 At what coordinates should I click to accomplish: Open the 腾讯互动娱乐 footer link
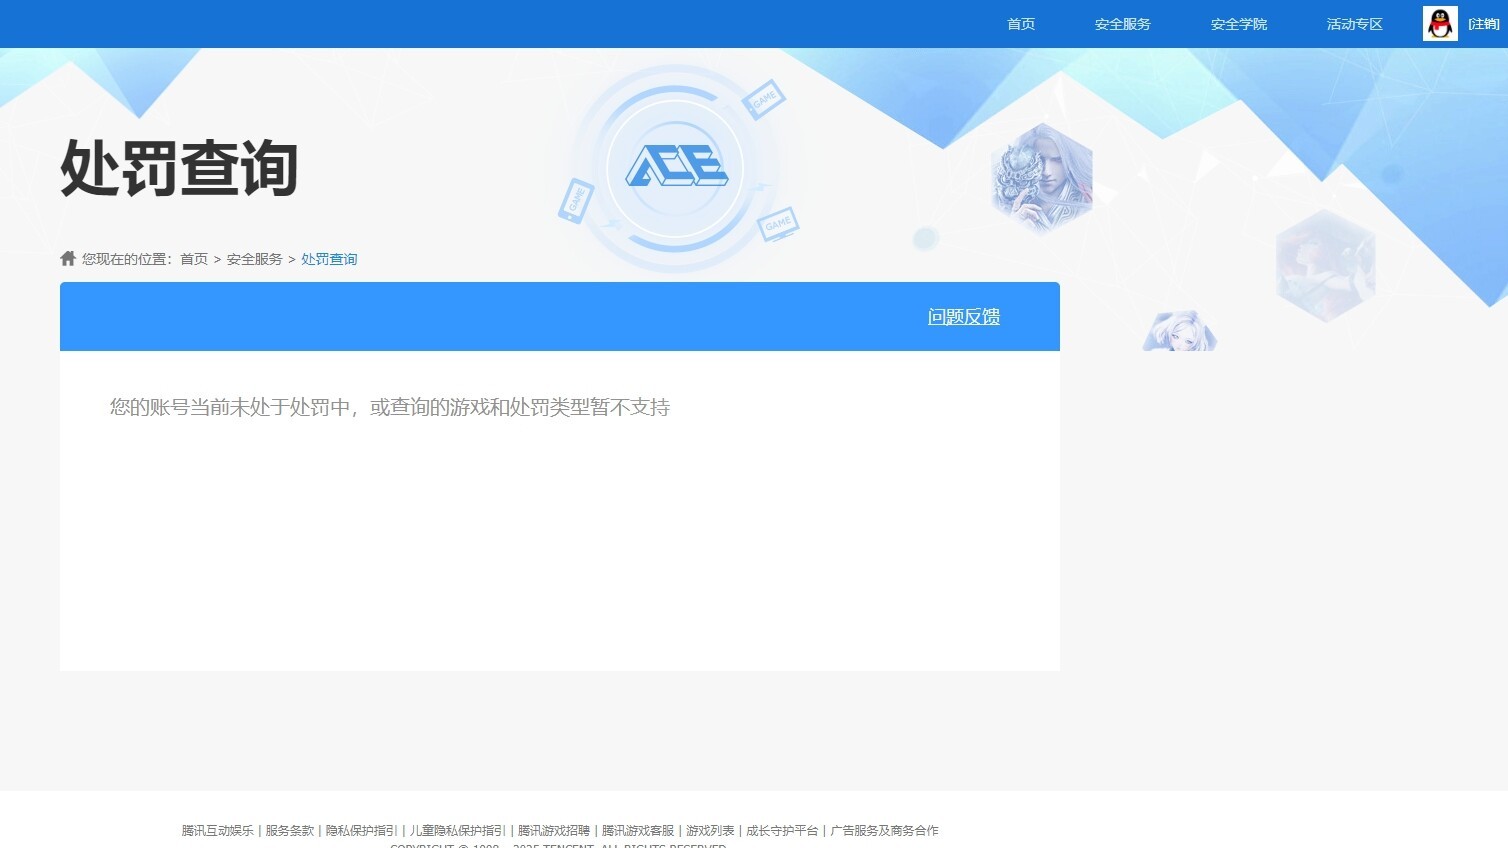click(x=217, y=831)
